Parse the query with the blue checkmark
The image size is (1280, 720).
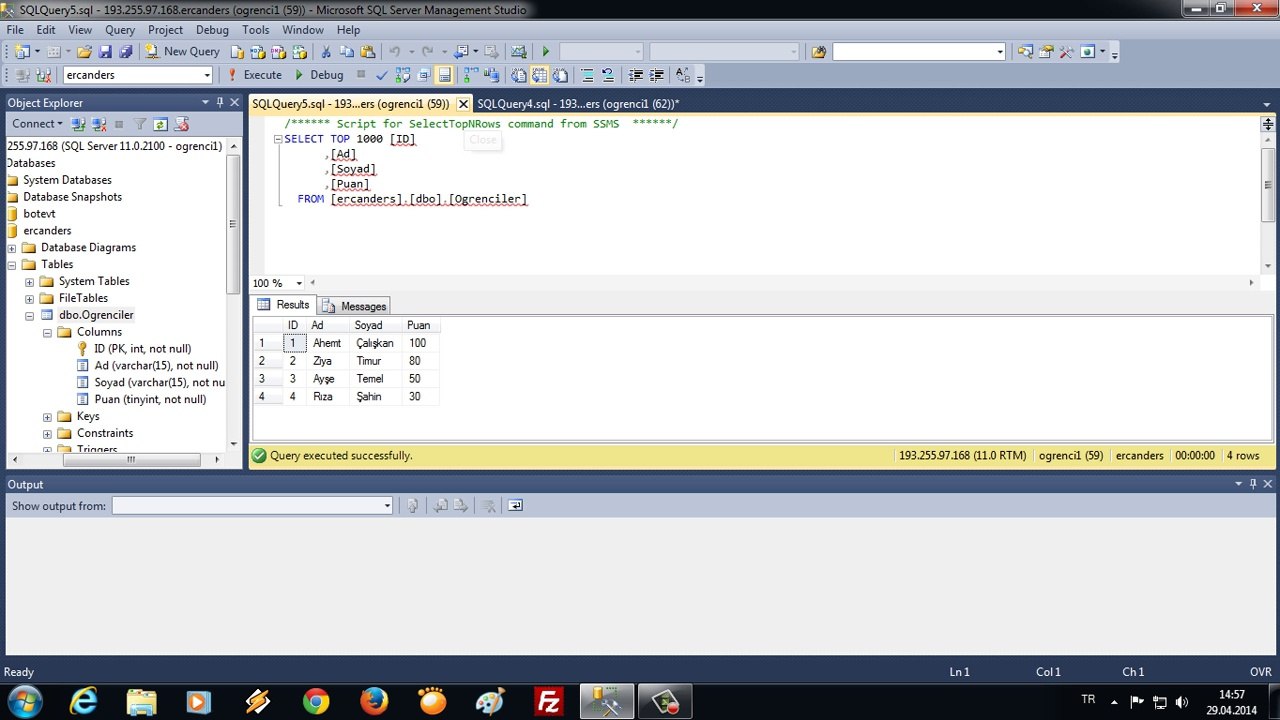382,75
